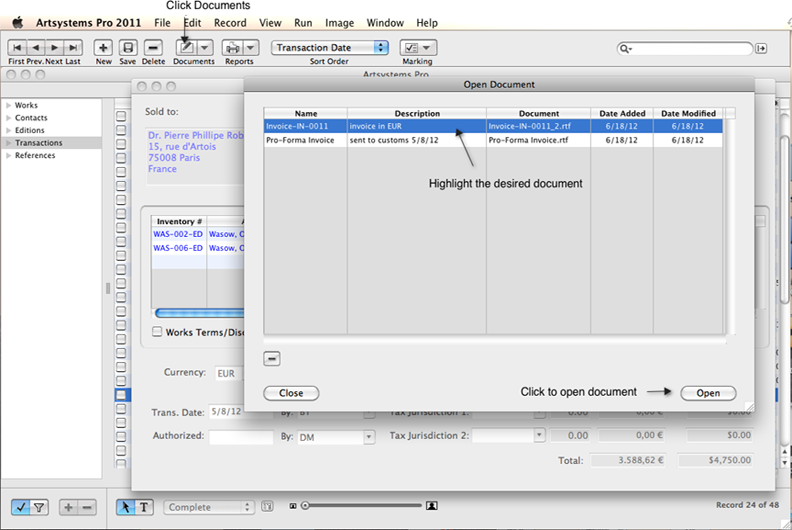
Task: Click the Currency EUR field
Action: 229,373
